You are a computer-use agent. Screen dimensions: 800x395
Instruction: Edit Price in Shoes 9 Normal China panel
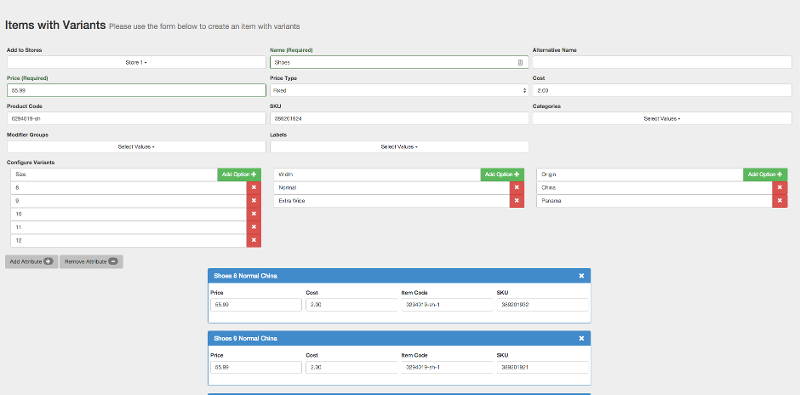pyautogui.click(x=256, y=367)
